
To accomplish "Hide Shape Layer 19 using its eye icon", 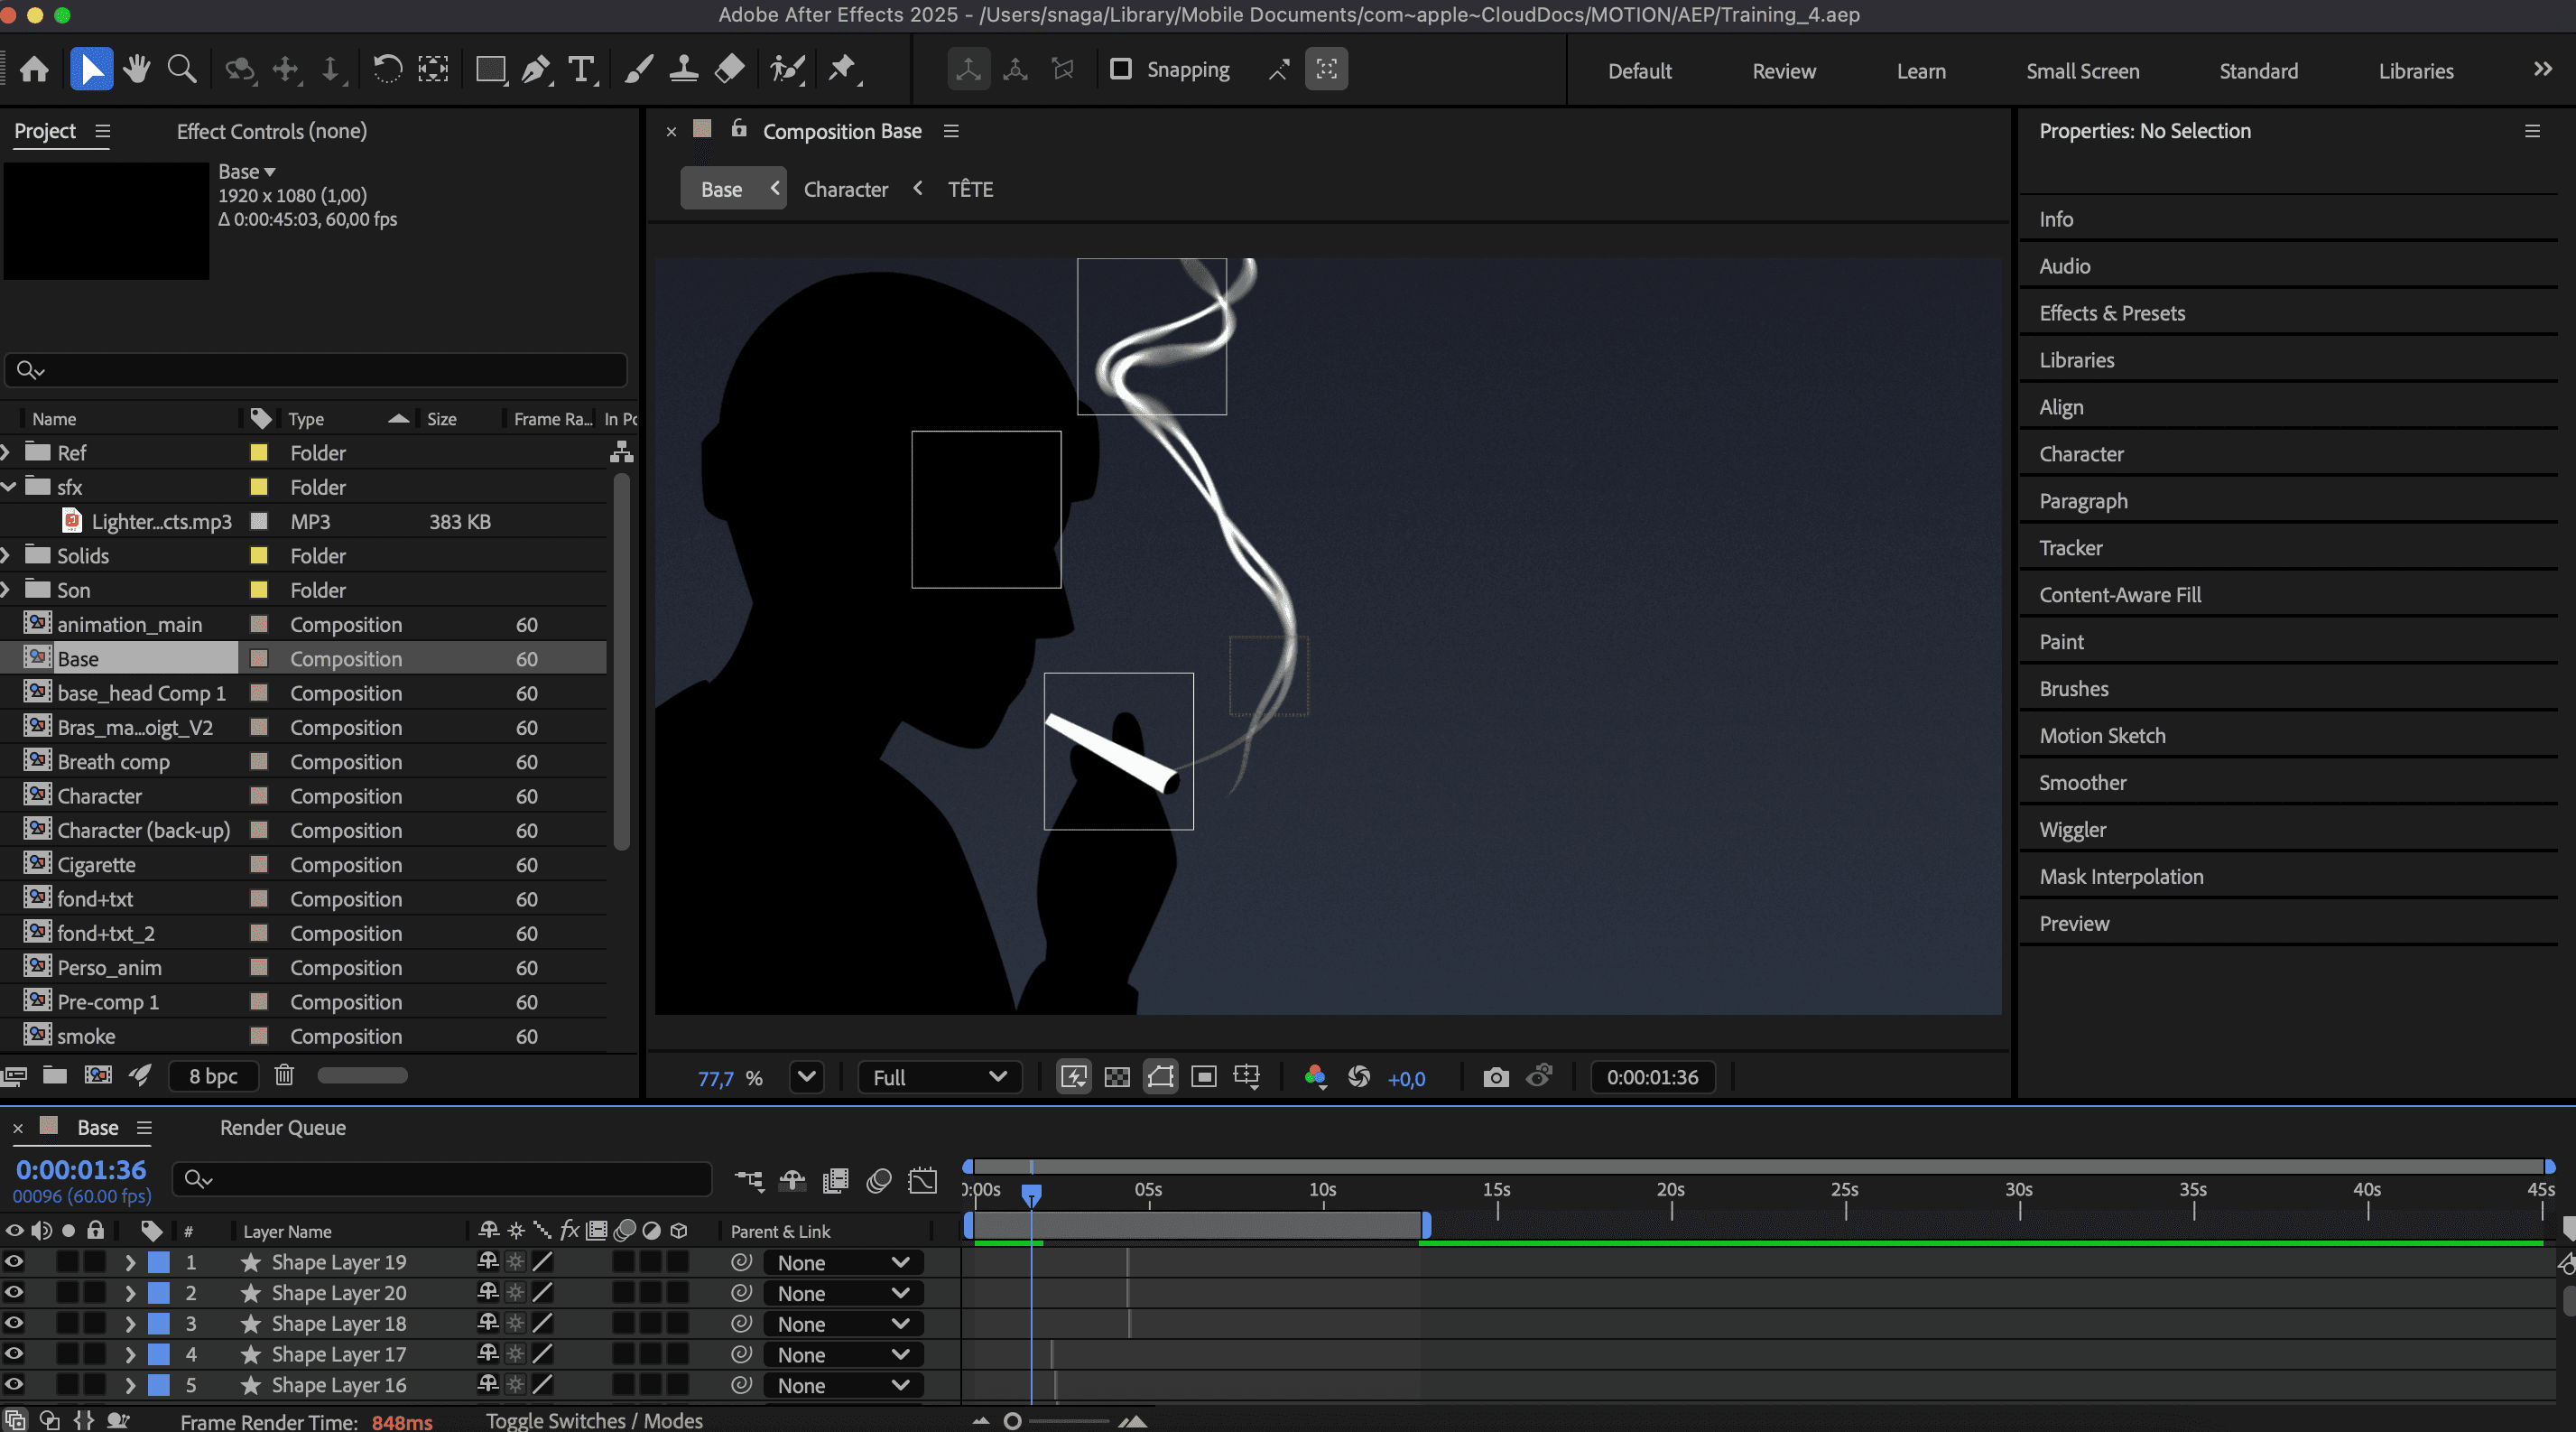I will (14, 1262).
